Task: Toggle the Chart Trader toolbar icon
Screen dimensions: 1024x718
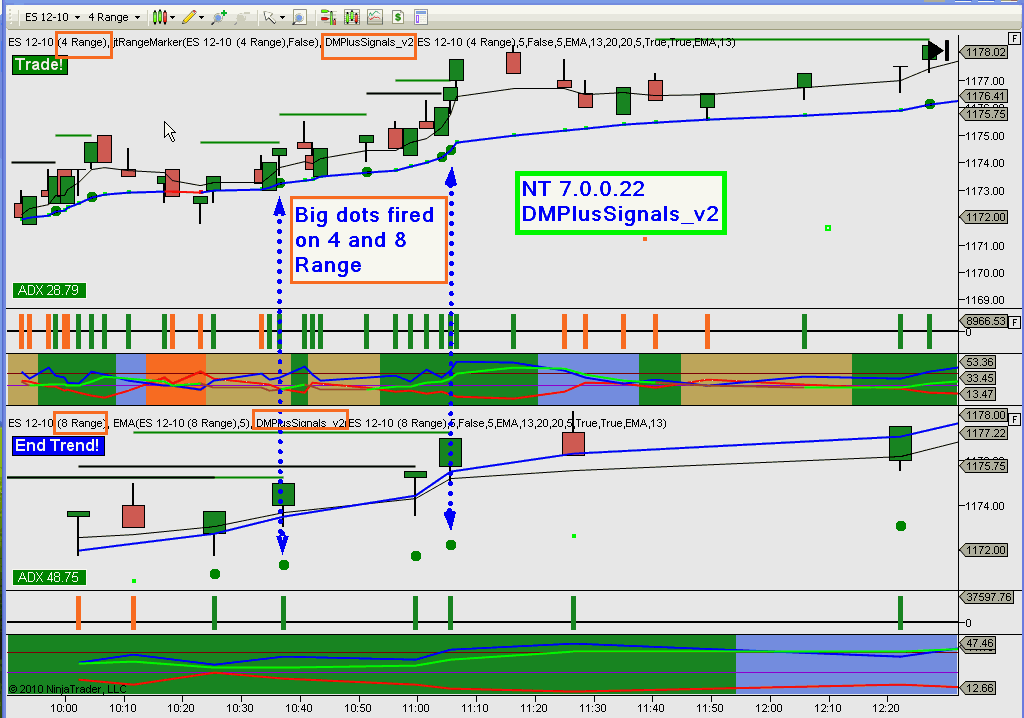Action: coord(328,17)
